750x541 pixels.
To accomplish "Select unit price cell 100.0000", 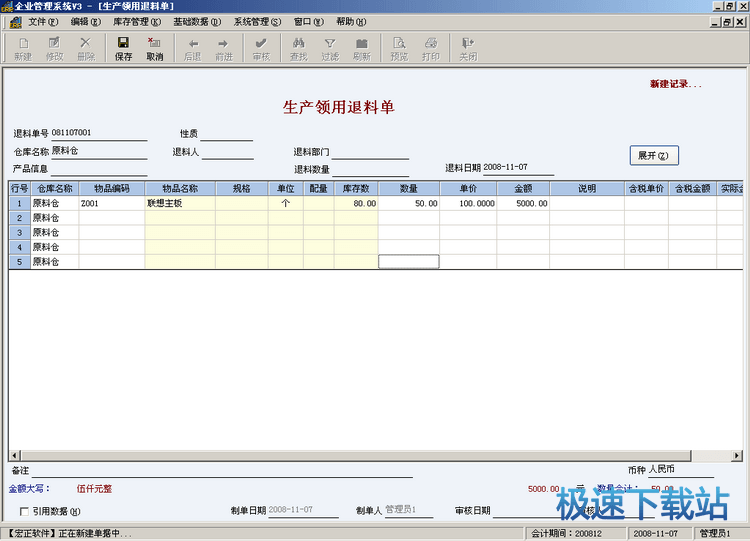I will [x=468, y=203].
